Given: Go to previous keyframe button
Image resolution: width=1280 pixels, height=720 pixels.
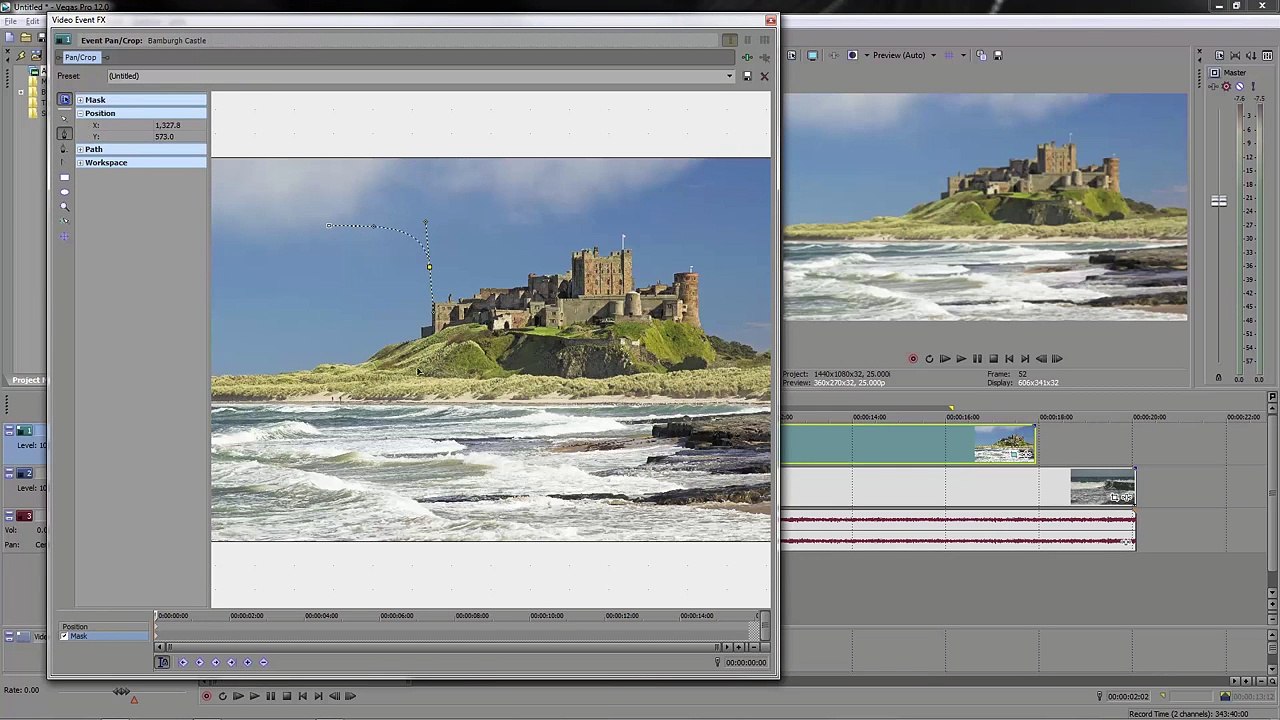Looking at the screenshot, I should point(199,662).
